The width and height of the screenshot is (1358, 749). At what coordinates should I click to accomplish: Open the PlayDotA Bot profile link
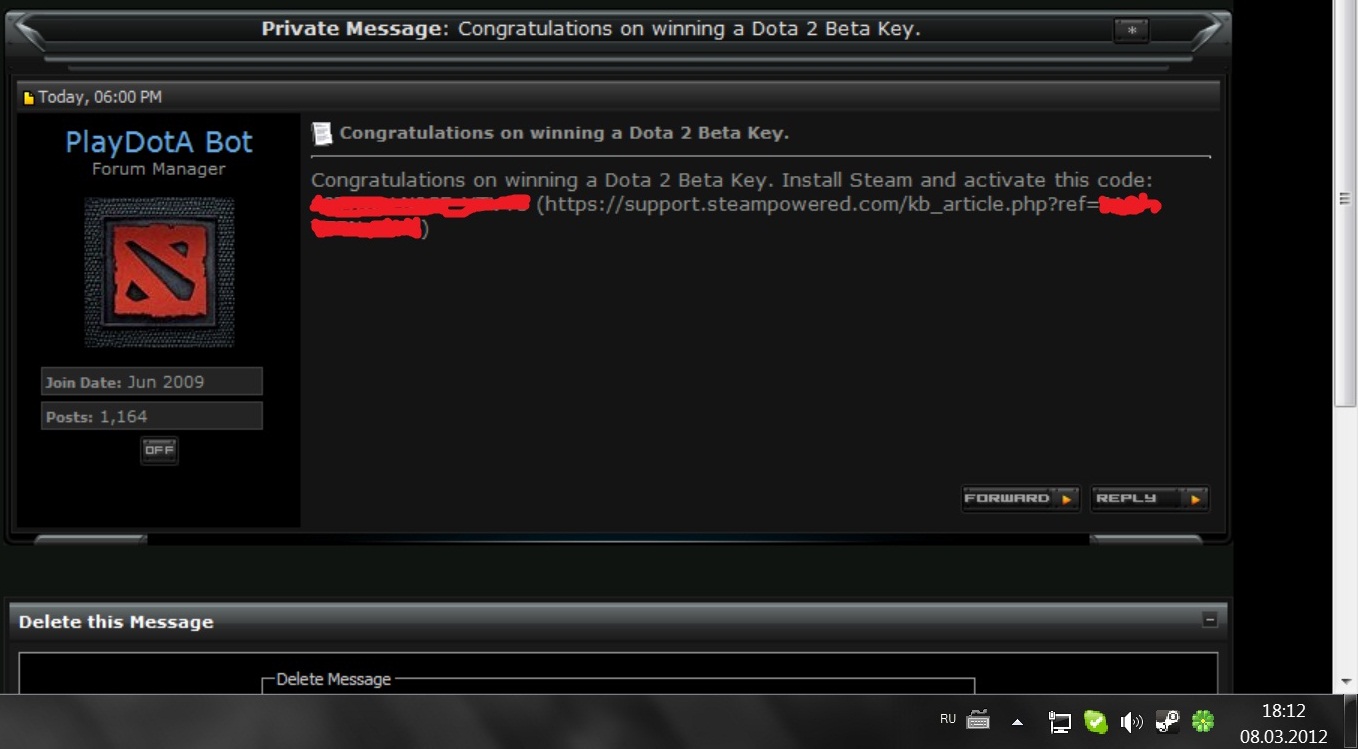coord(159,142)
